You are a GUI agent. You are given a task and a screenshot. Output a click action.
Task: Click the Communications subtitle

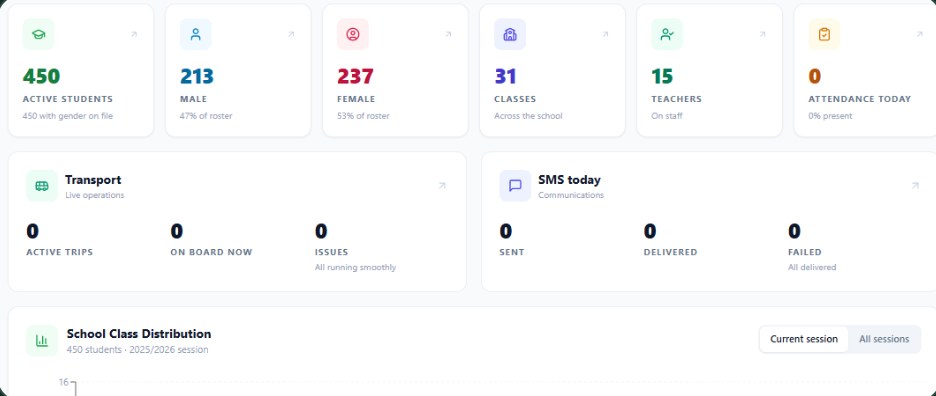(x=571, y=195)
